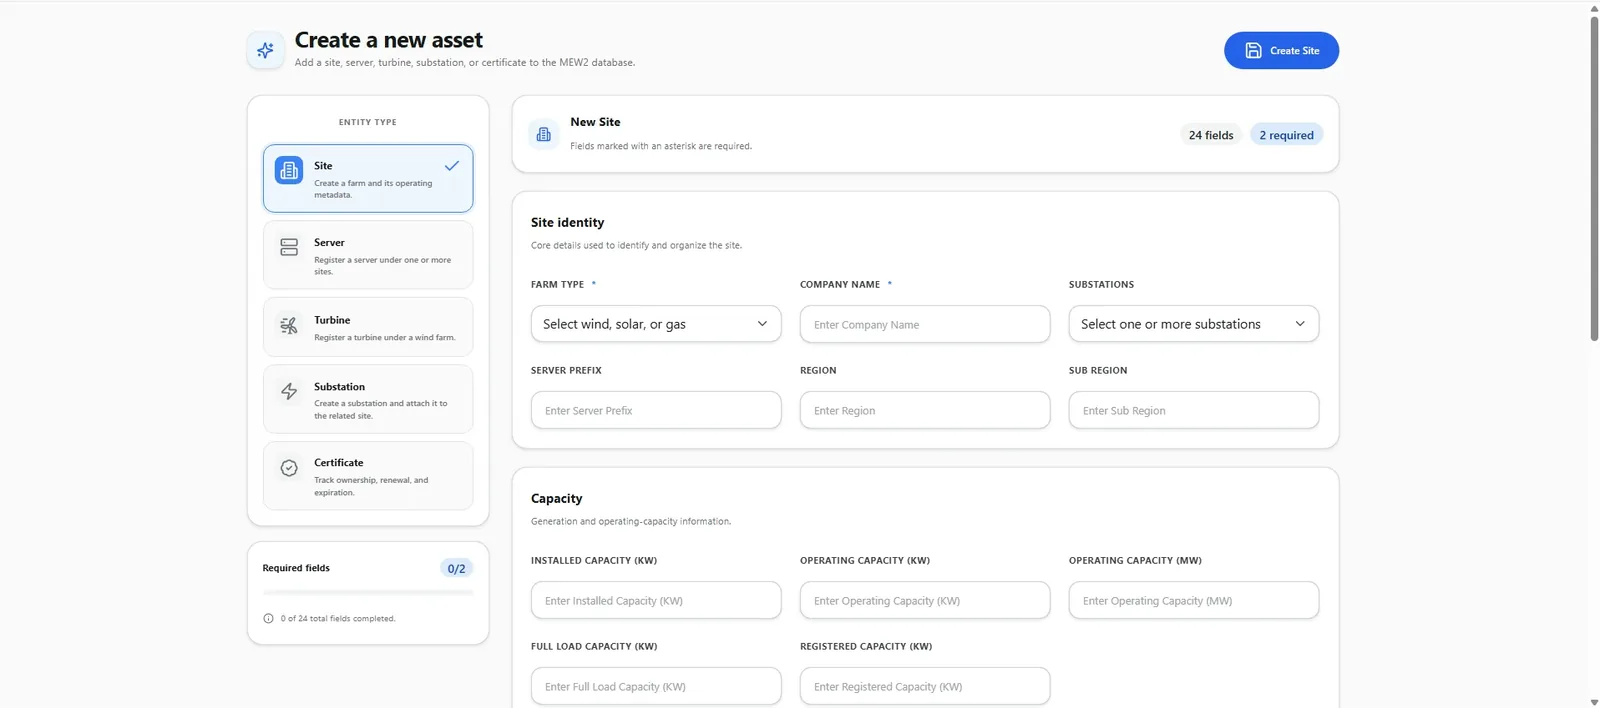Select the Certificate entity type
Image resolution: width=1600 pixels, height=708 pixels.
(368, 476)
